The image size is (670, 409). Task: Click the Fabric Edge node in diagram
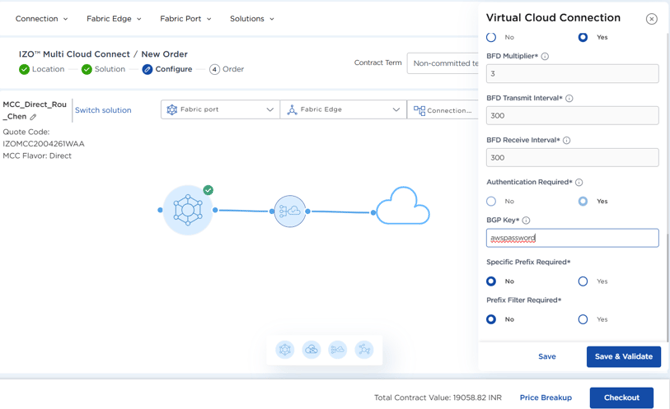(x=290, y=211)
